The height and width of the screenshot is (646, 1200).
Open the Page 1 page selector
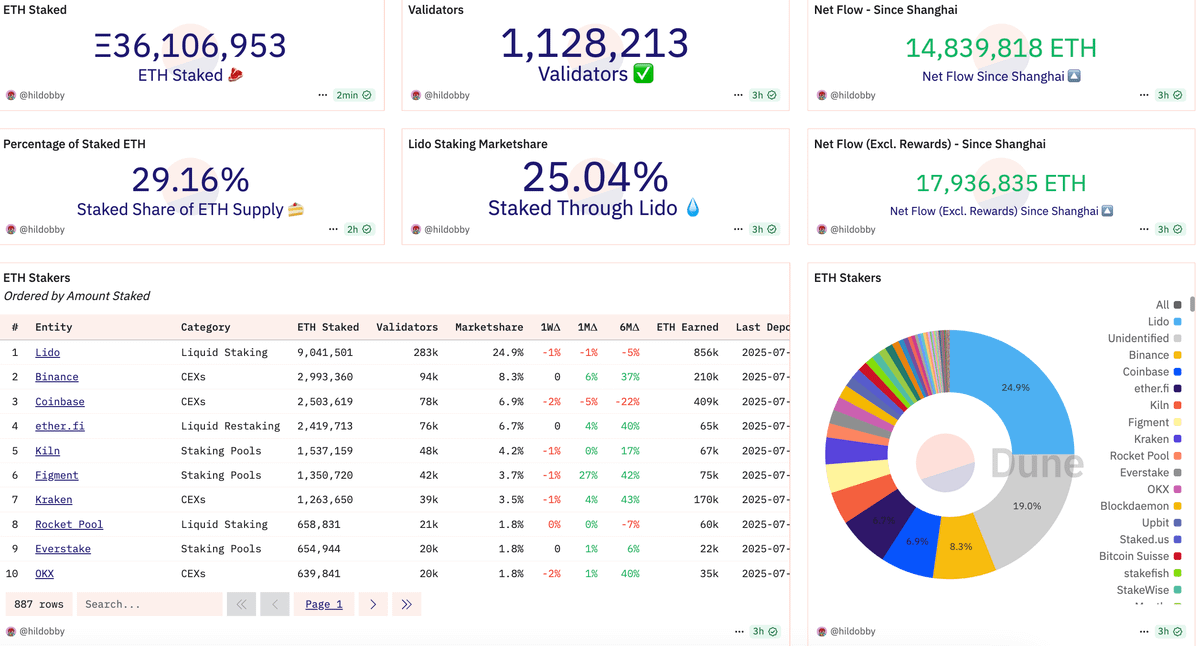coord(324,604)
